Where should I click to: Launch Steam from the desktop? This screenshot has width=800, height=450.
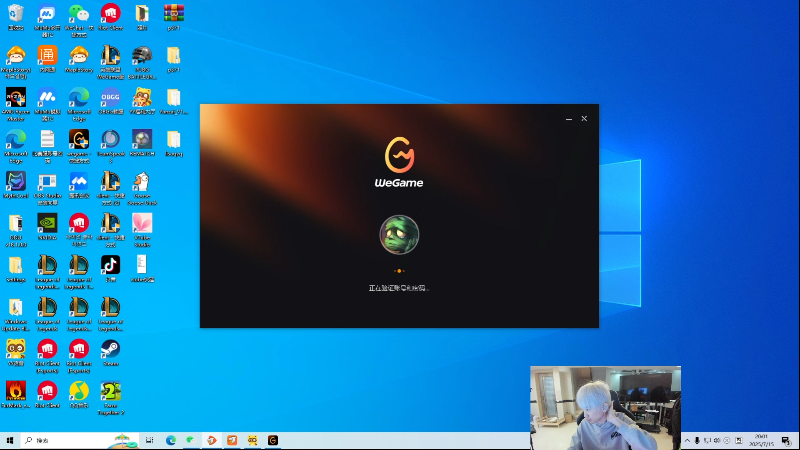coord(110,349)
